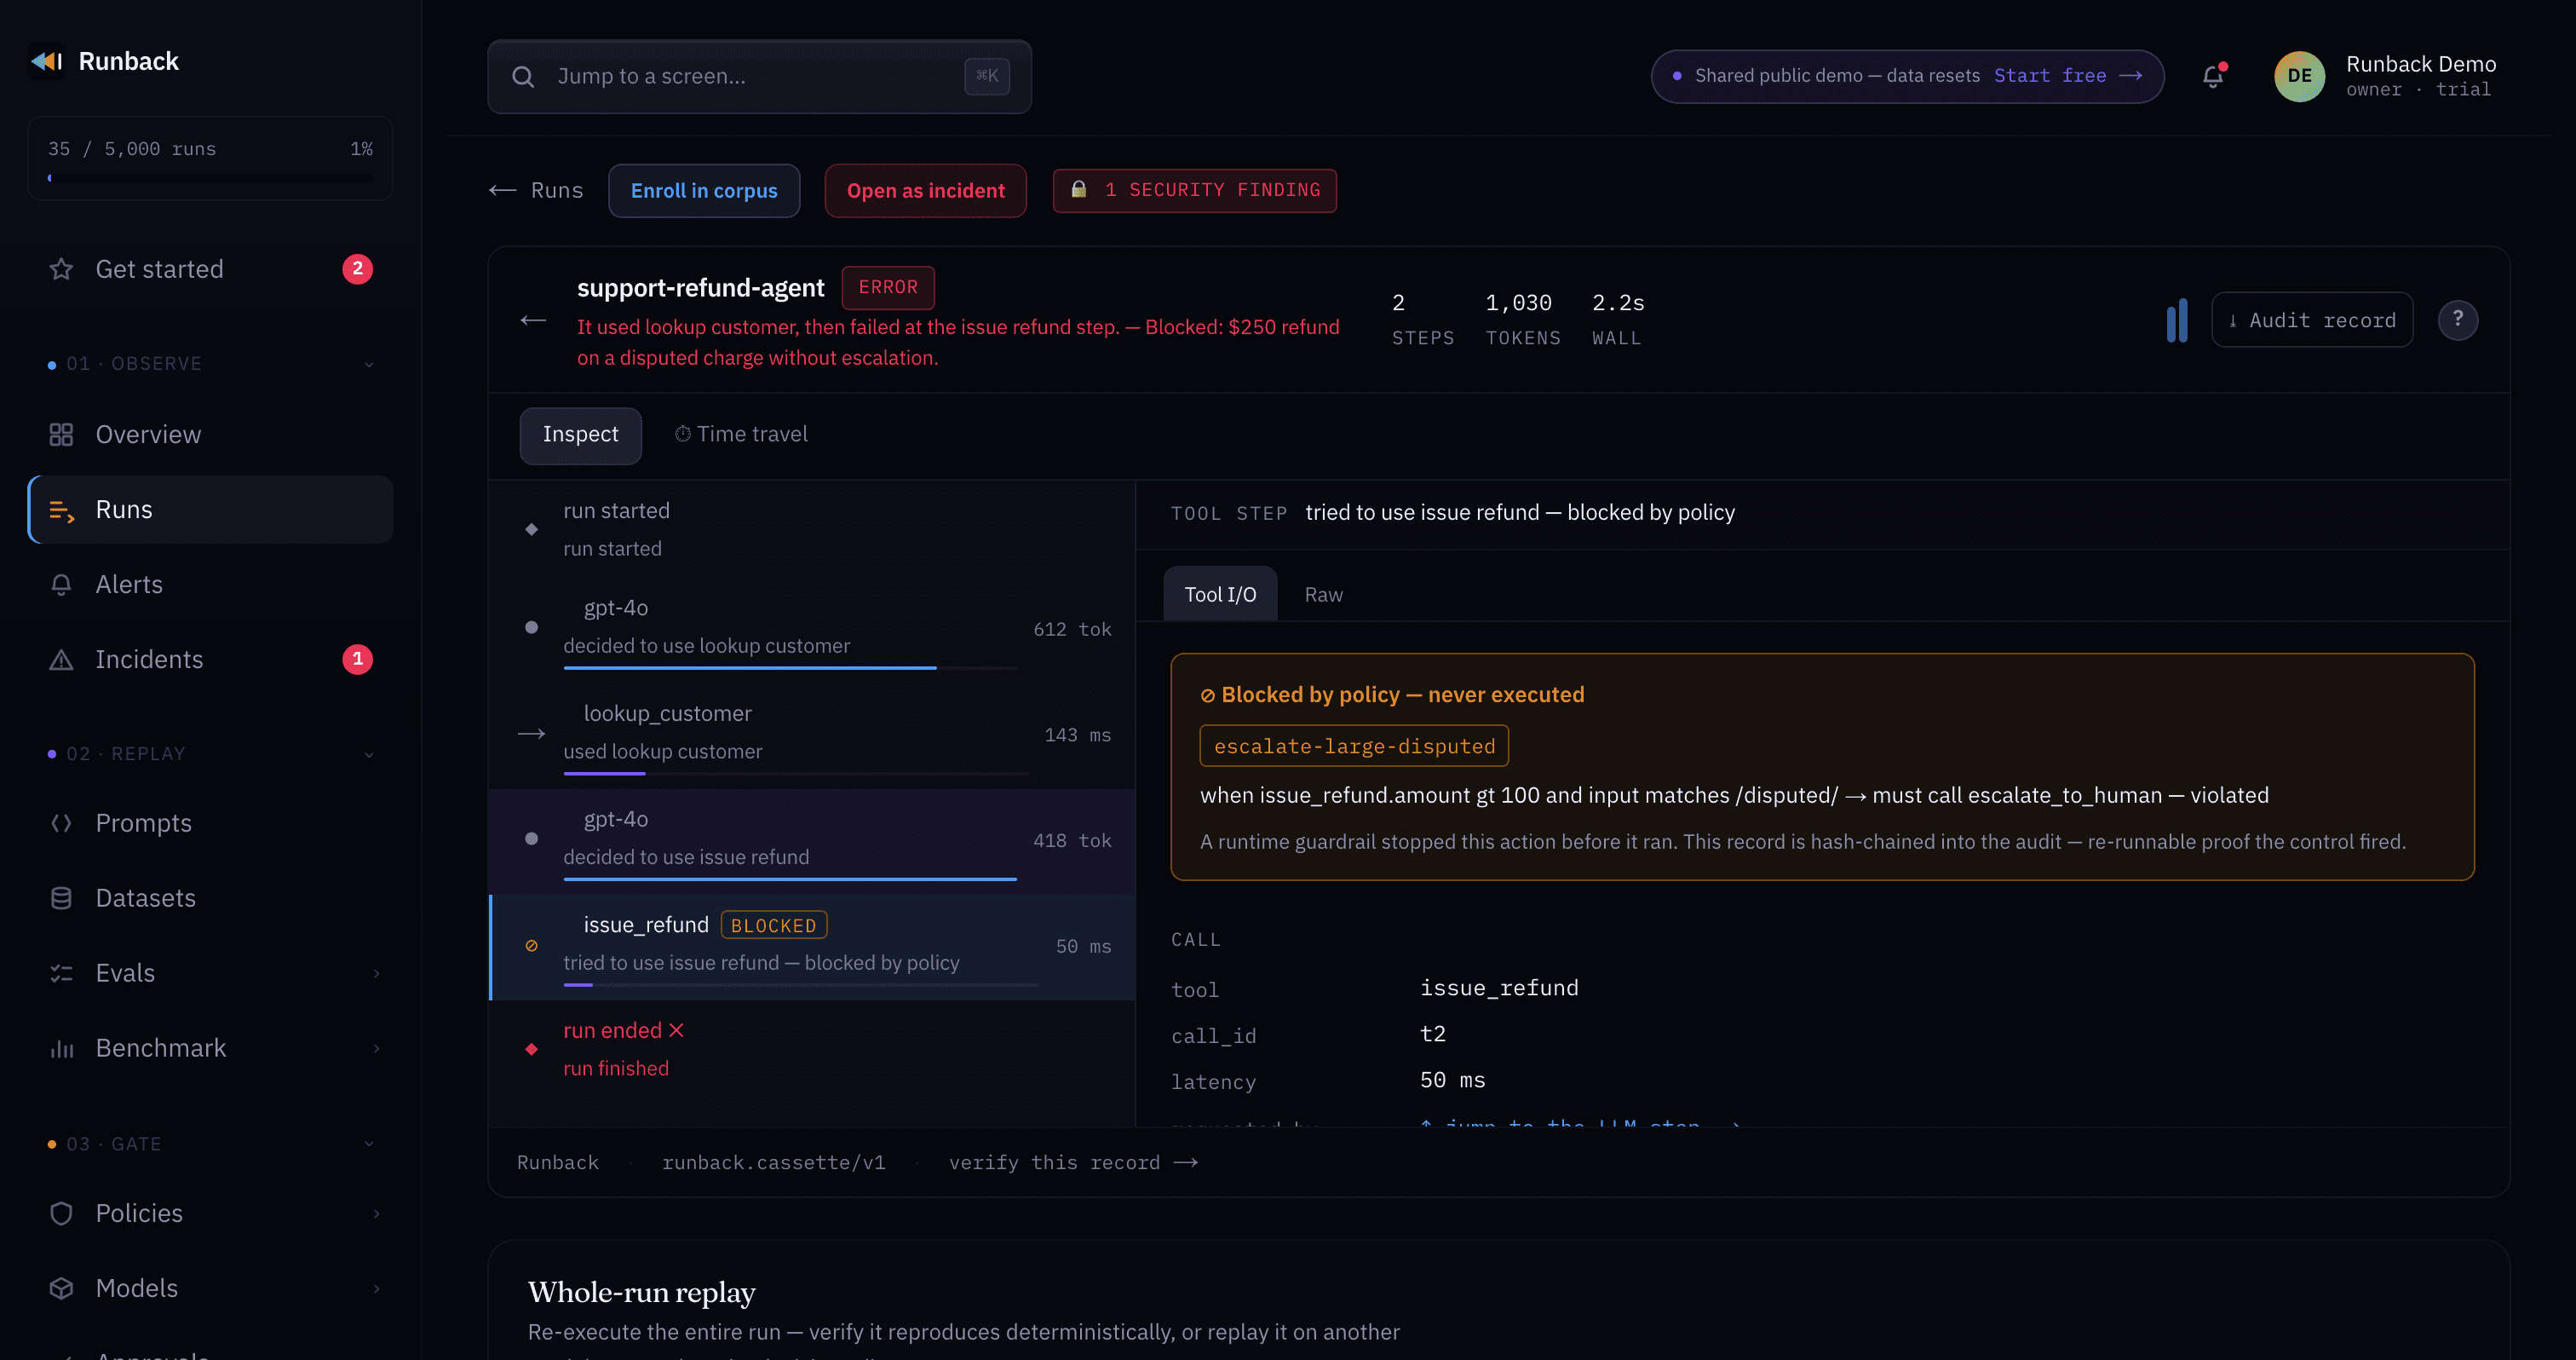The width and height of the screenshot is (2576, 1360).
Task: Click the Policies shield icon
Action: 61,1213
